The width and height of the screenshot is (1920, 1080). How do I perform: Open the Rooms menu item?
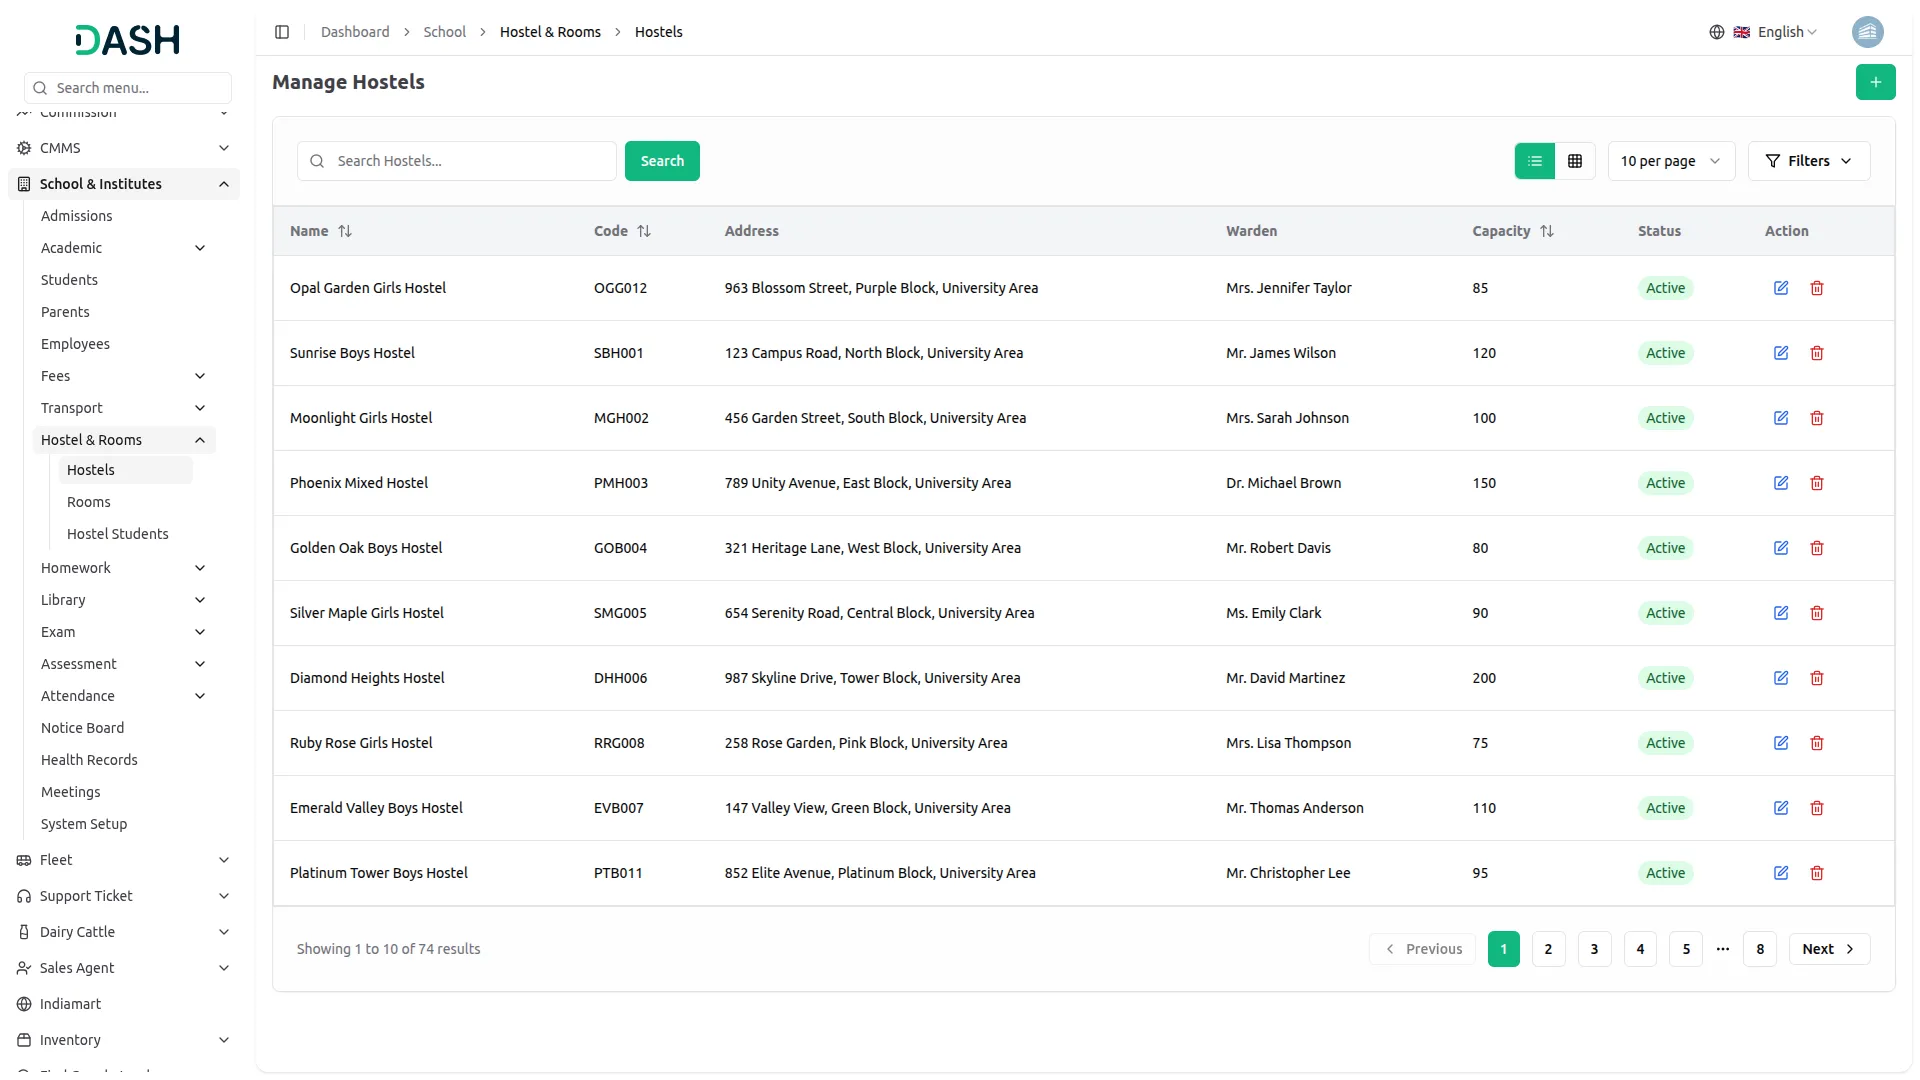click(89, 502)
